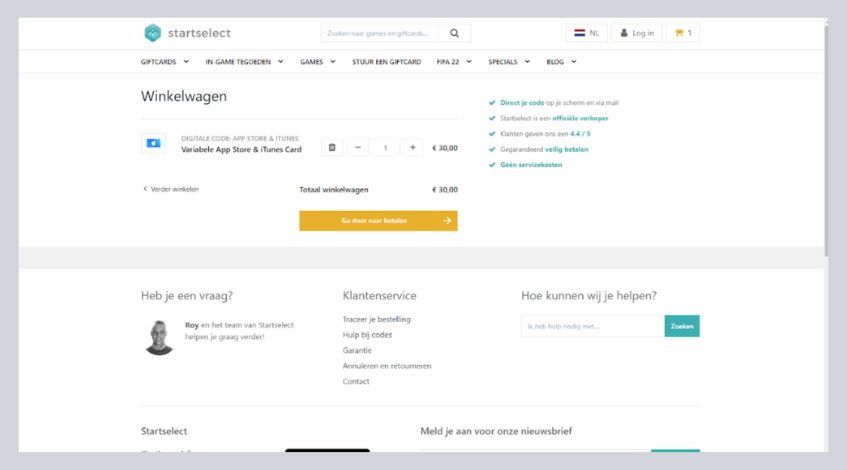The height and width of the screenshot is (470, 847).
Task: Click the magnifier search icon in header
Action: pos(454,33)
